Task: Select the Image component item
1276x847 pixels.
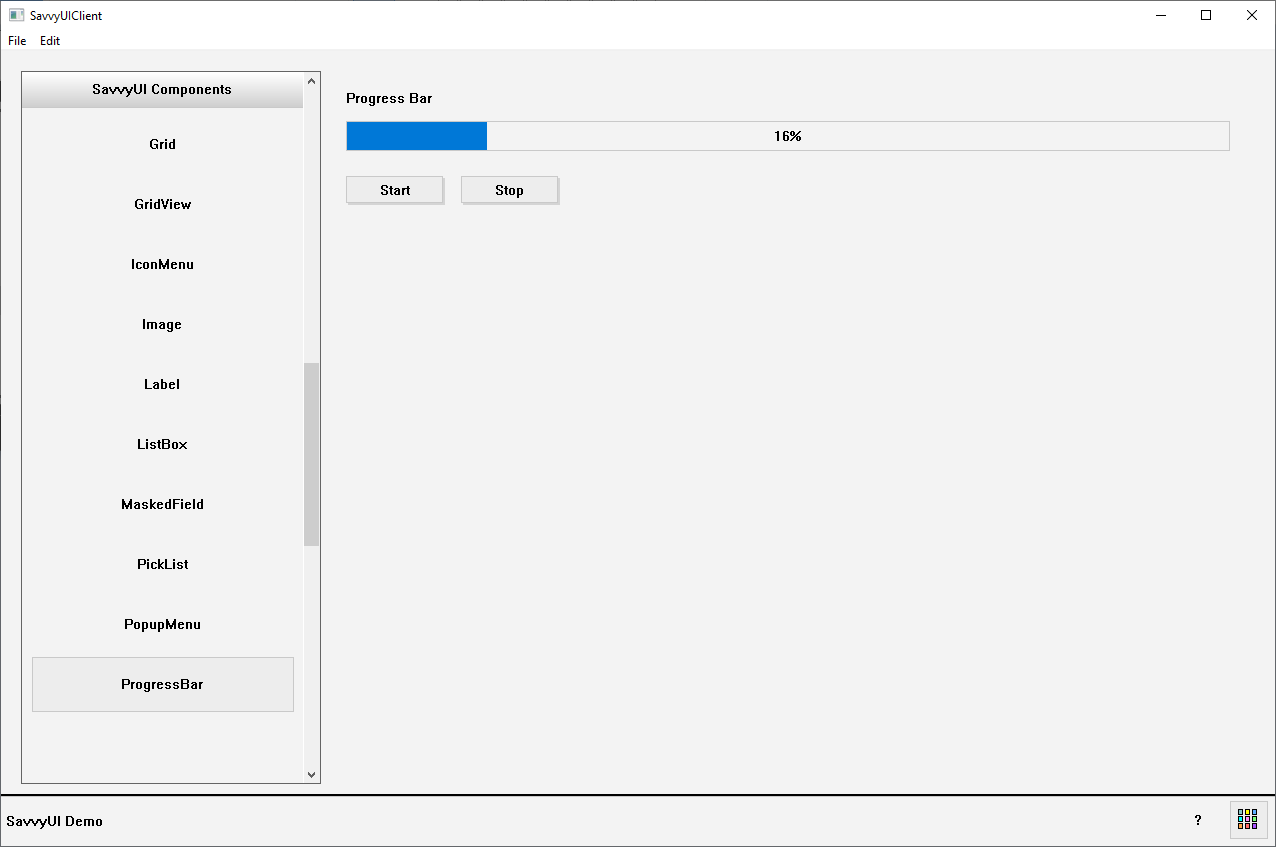Action: coord(162,324)
